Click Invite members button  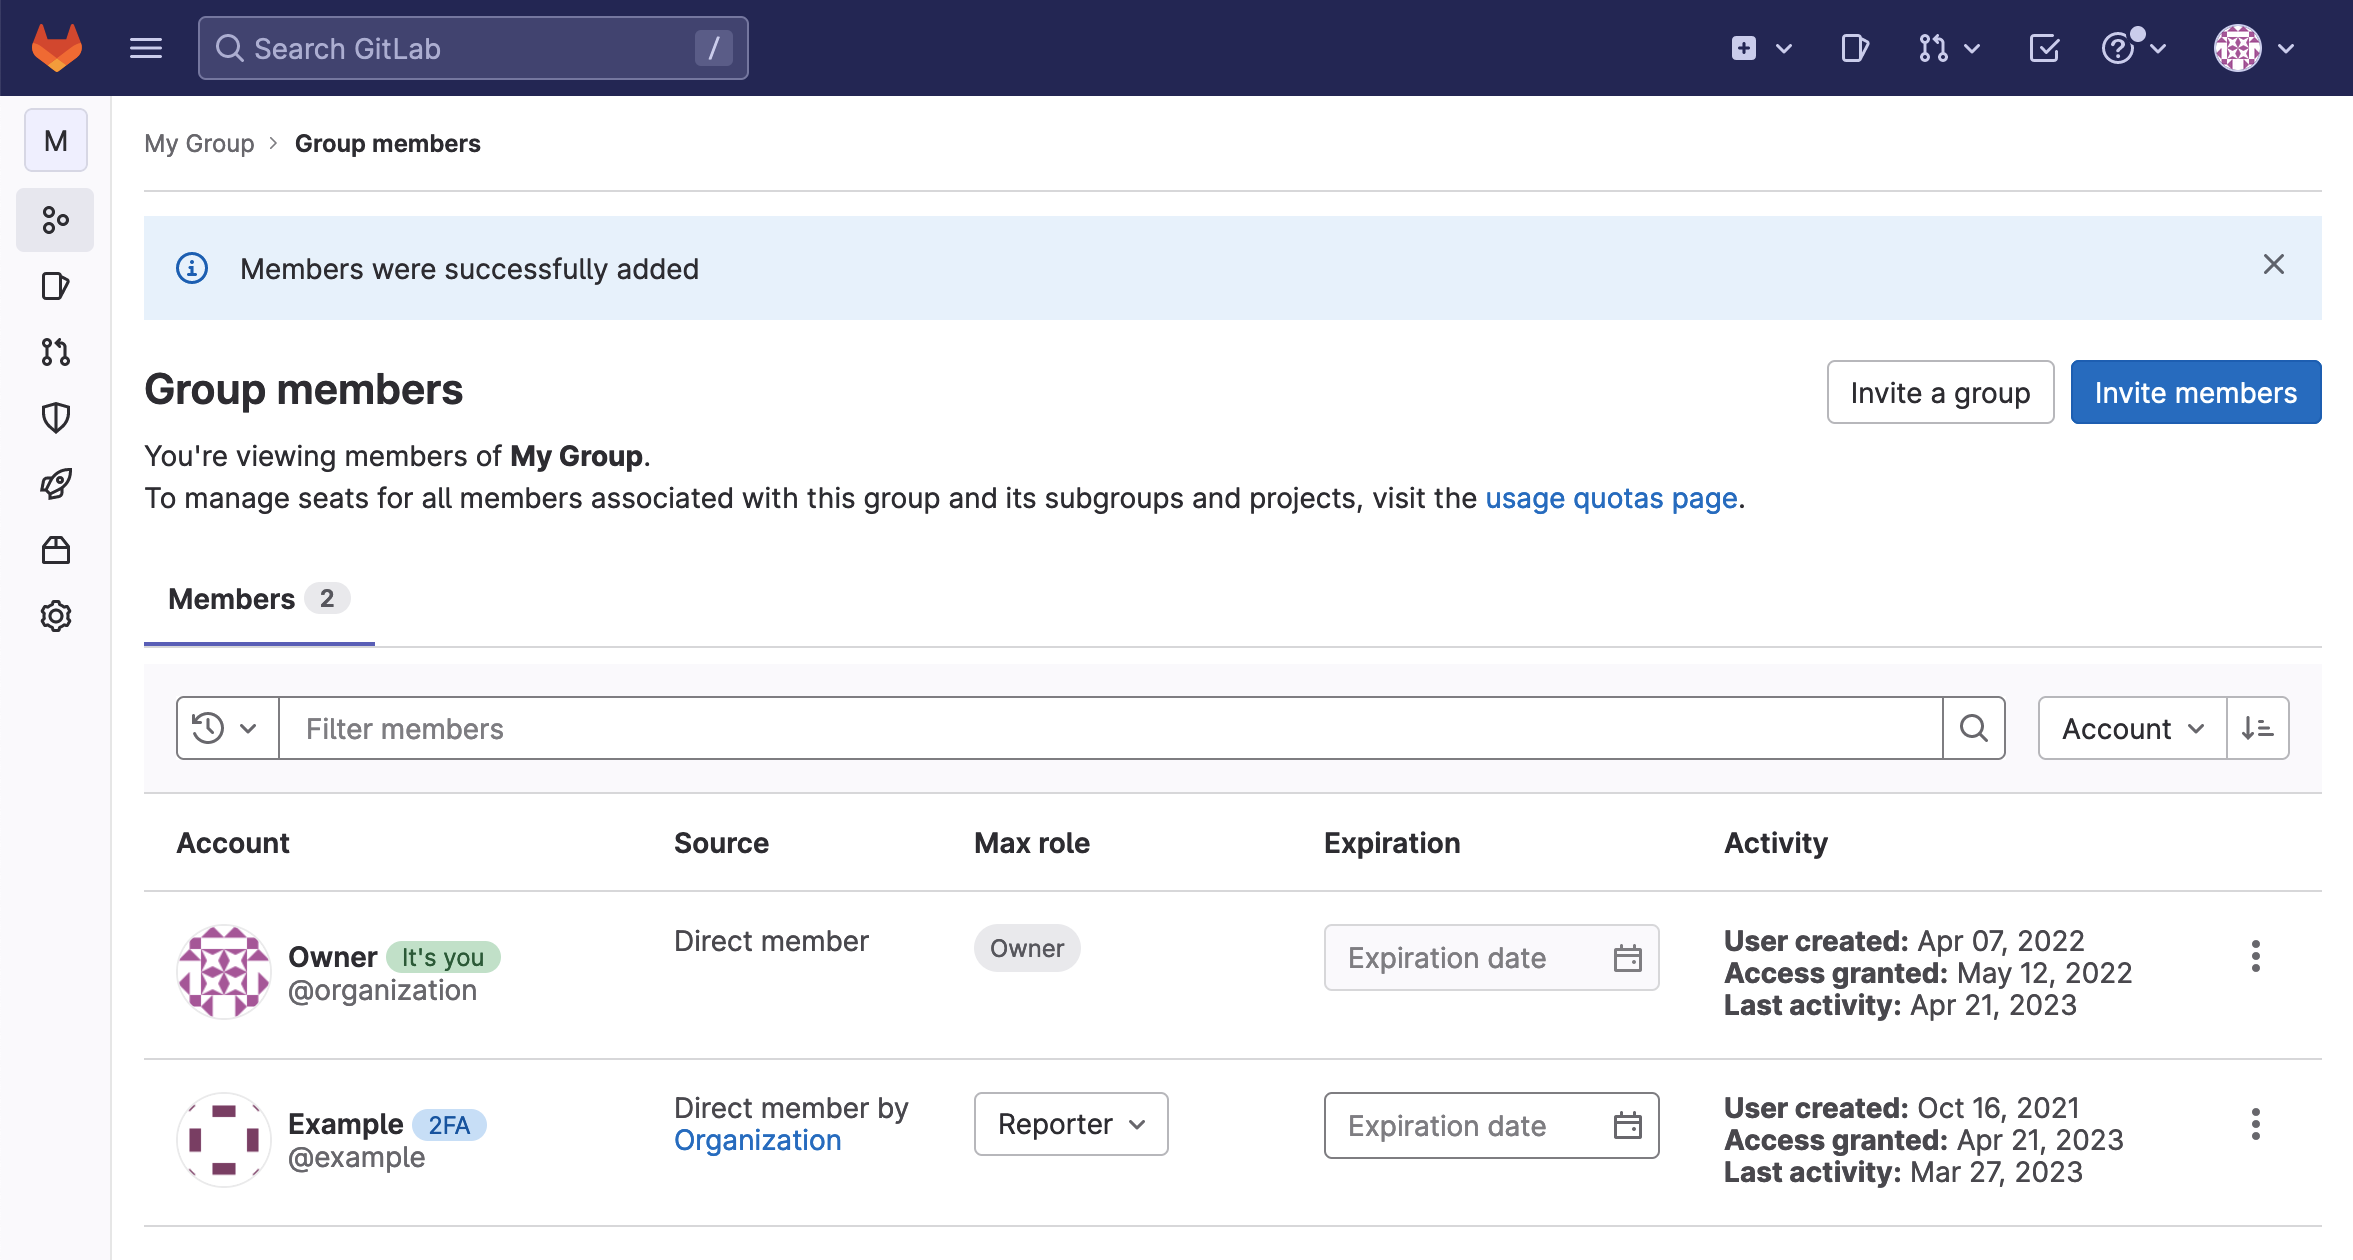(2196, 392)
